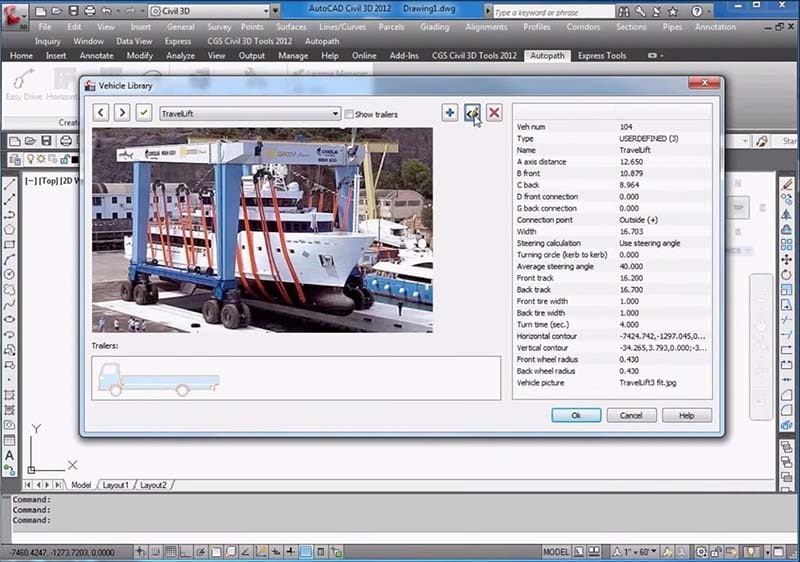The image size is (800, 562).
Task: Select the Layout2 tab
Action: coord(153,485)
